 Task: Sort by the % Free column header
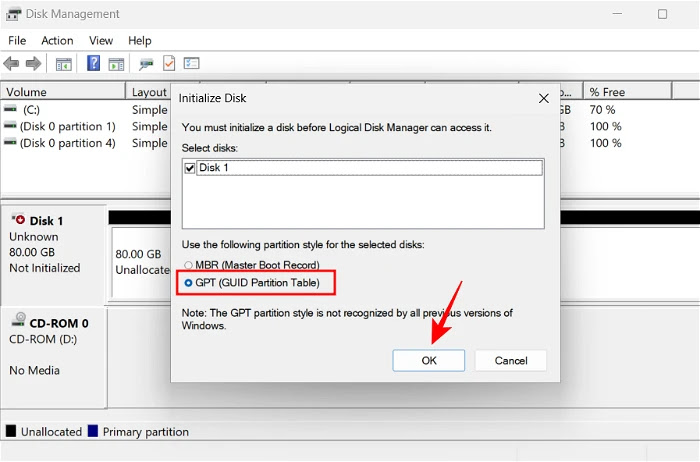pos(627,92)
